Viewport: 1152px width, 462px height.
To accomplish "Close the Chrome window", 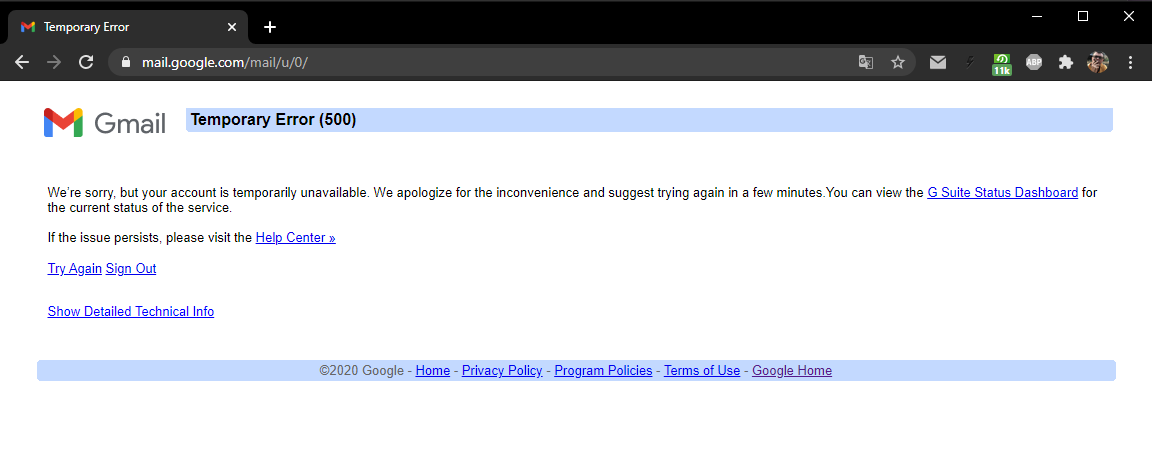I will 1128,16.
